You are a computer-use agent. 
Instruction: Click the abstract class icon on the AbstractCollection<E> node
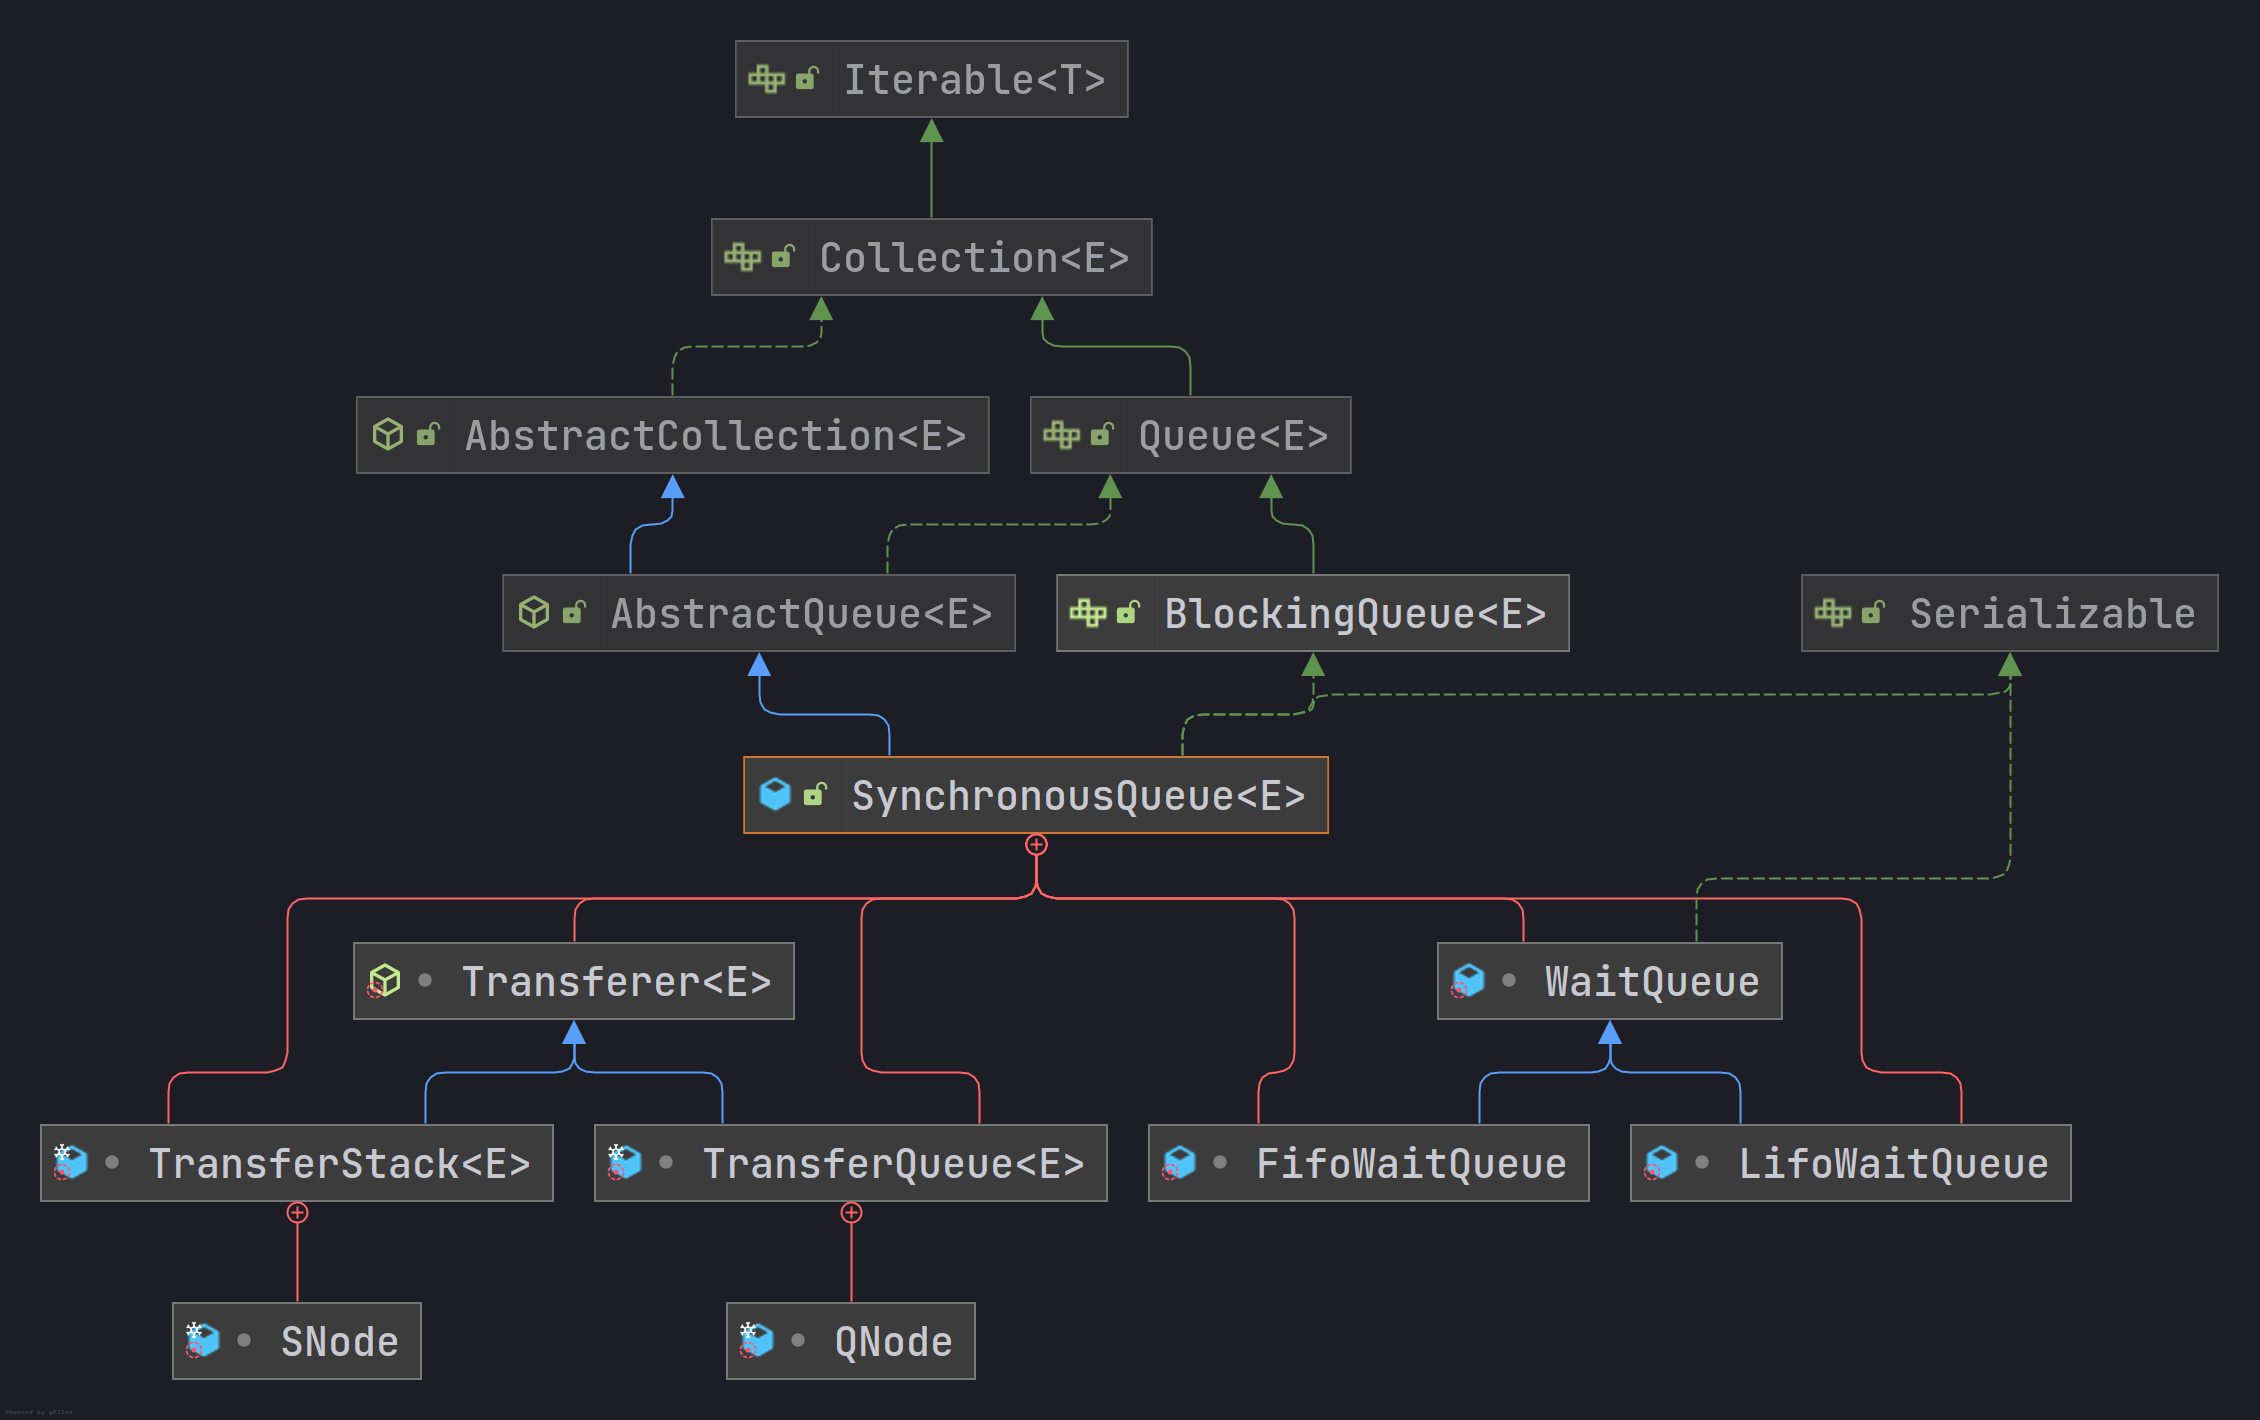tap(388, 435)
